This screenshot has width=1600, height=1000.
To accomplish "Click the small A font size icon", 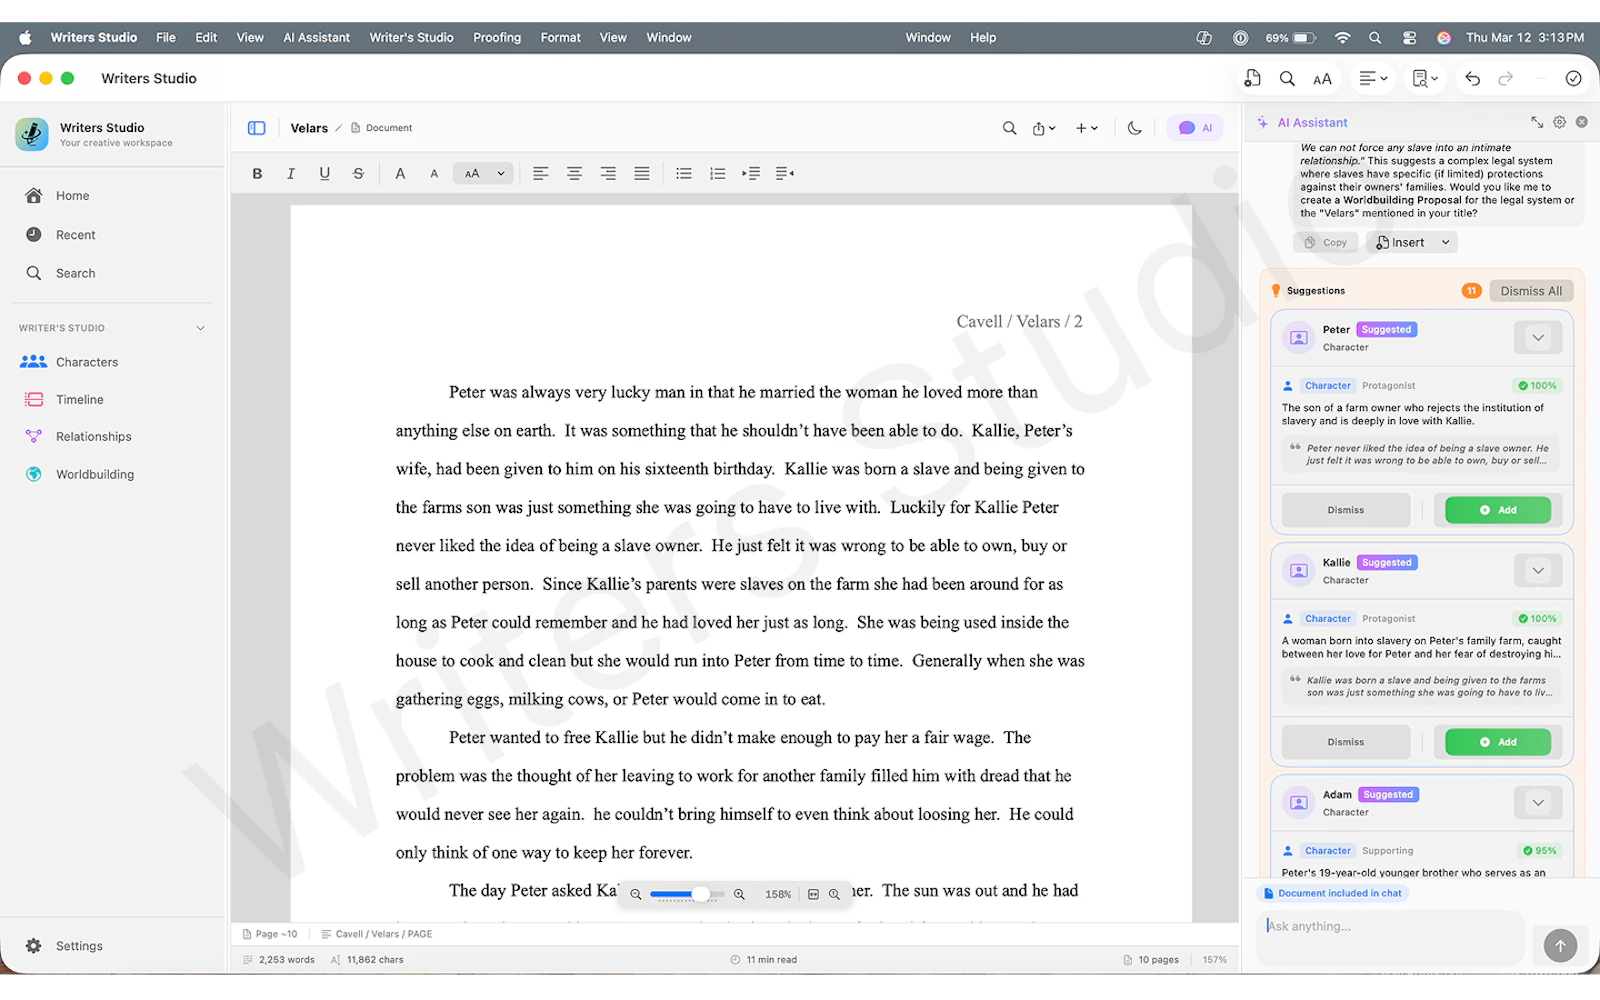I will pos(434,174).
